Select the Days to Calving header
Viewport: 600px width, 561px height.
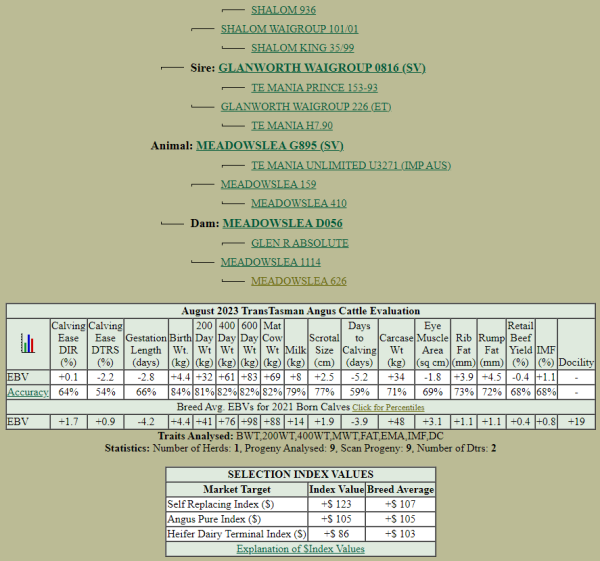[359, 344]
